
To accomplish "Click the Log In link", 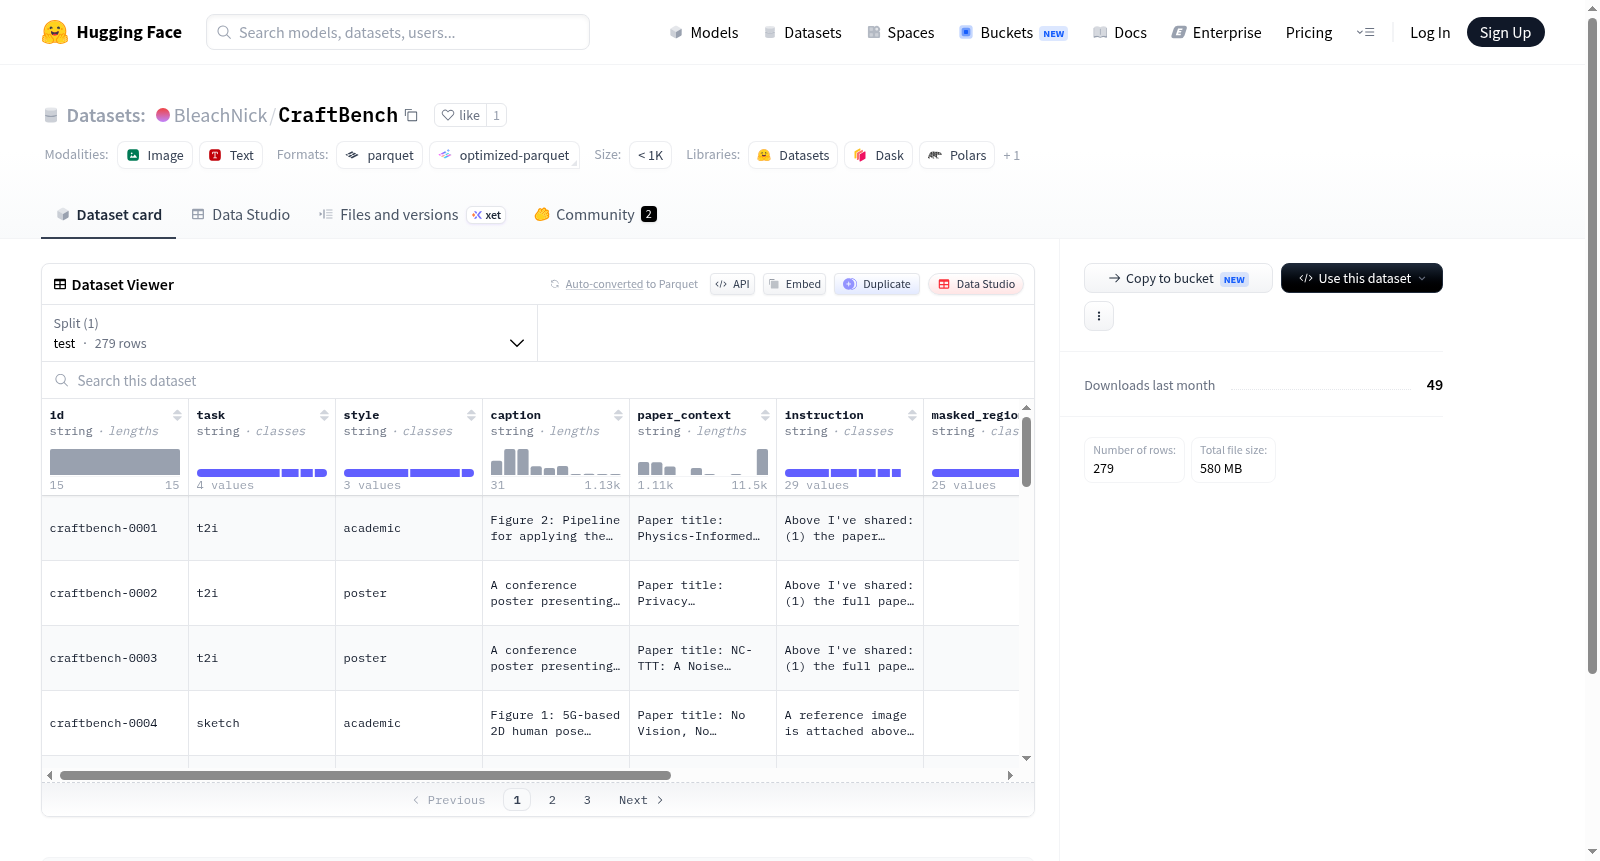I will tap(1430, 32).
